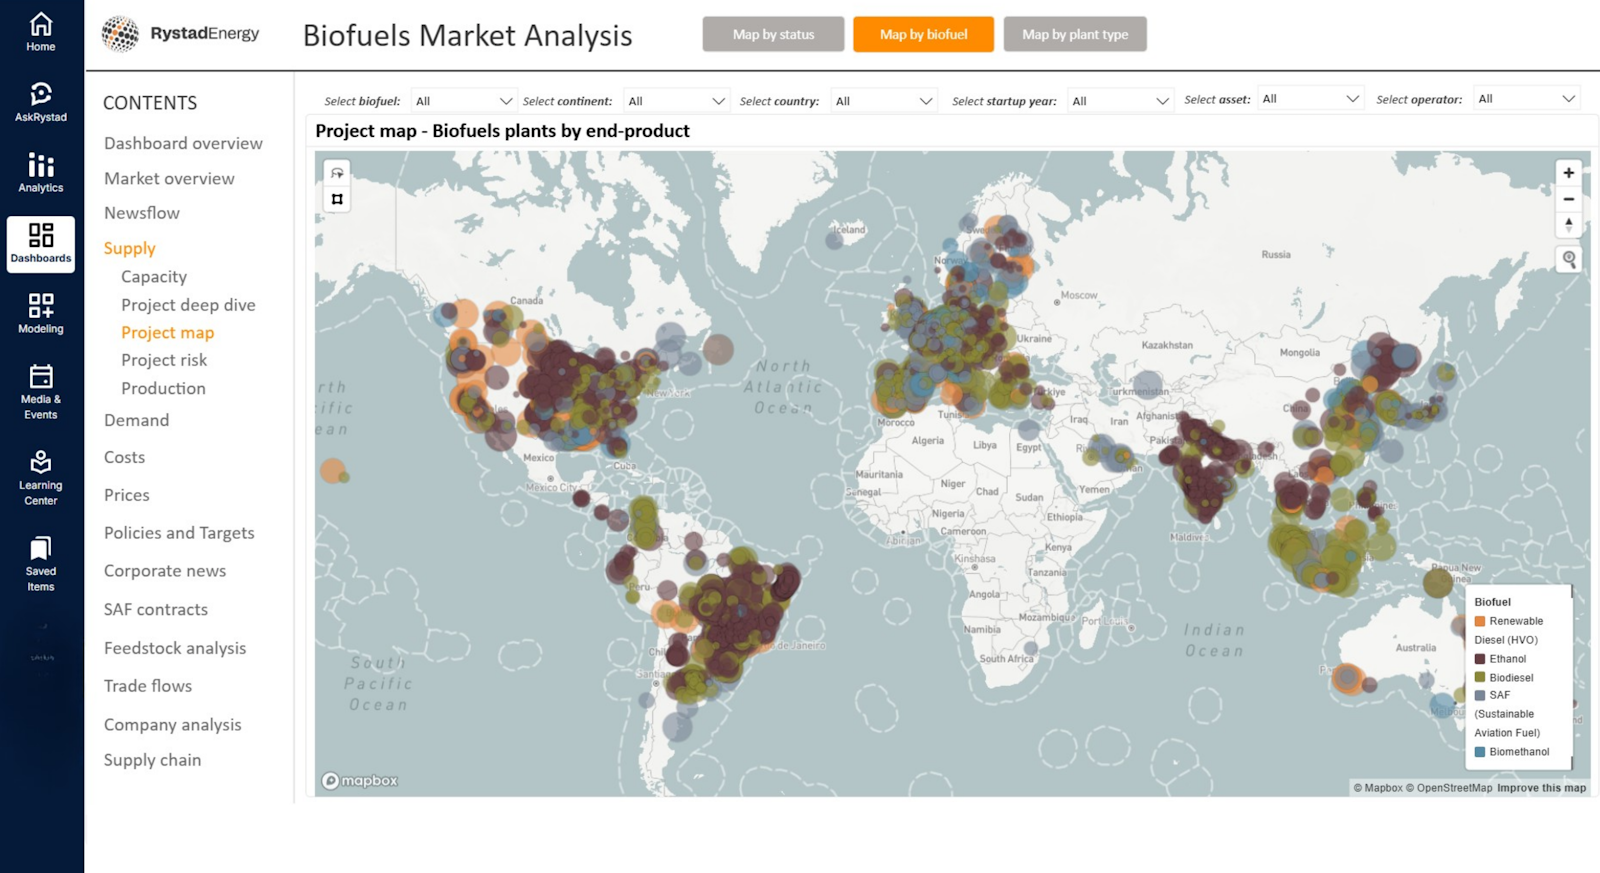Open the Supply section in contents

[130, 248]
